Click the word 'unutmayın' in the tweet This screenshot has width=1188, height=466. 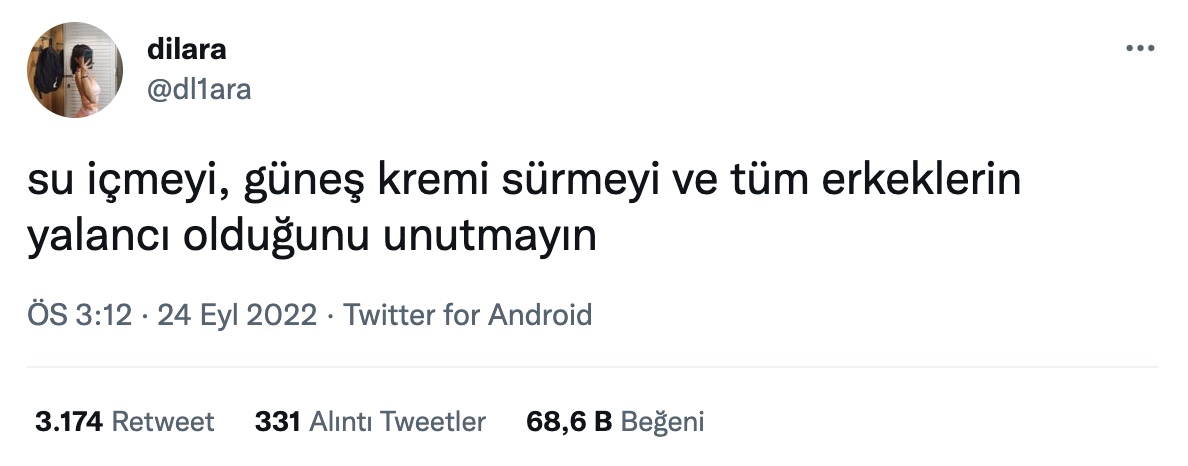click(x=489, y=237)
